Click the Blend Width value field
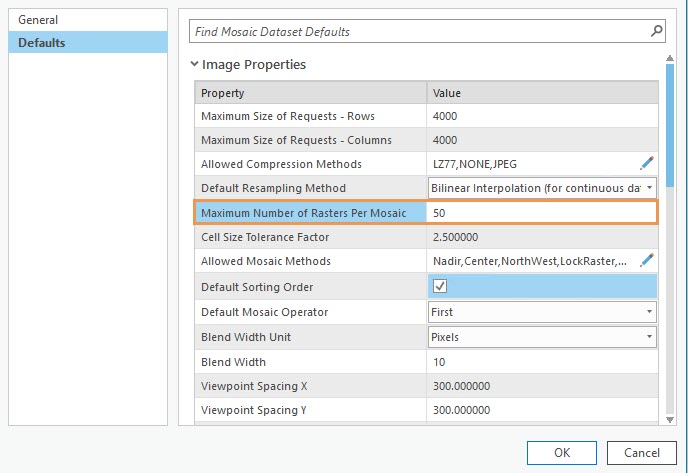 [x=540, y=362]
